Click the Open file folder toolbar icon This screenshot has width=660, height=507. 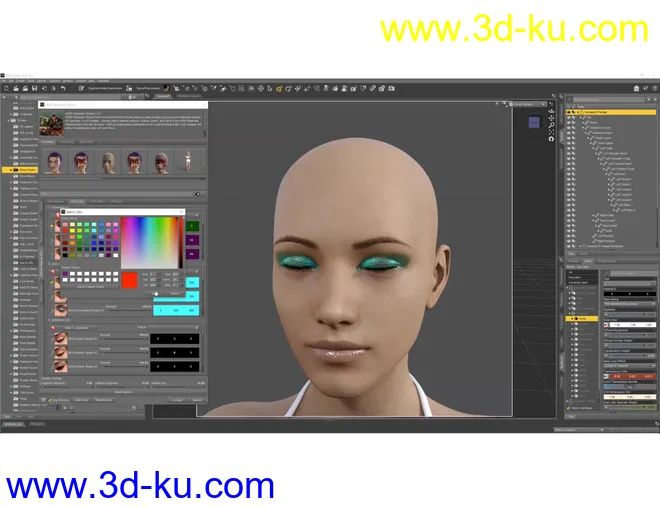click(x=14, y=88)
